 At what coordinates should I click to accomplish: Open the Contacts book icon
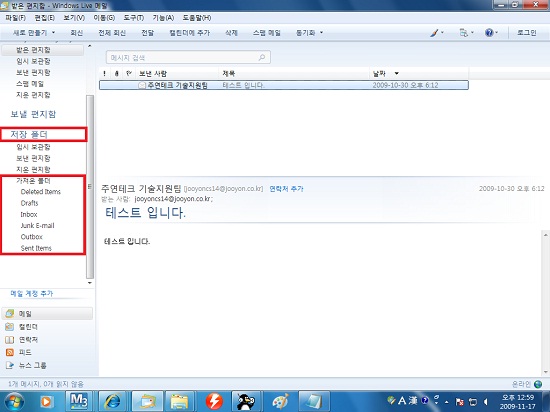coord(10,339)
